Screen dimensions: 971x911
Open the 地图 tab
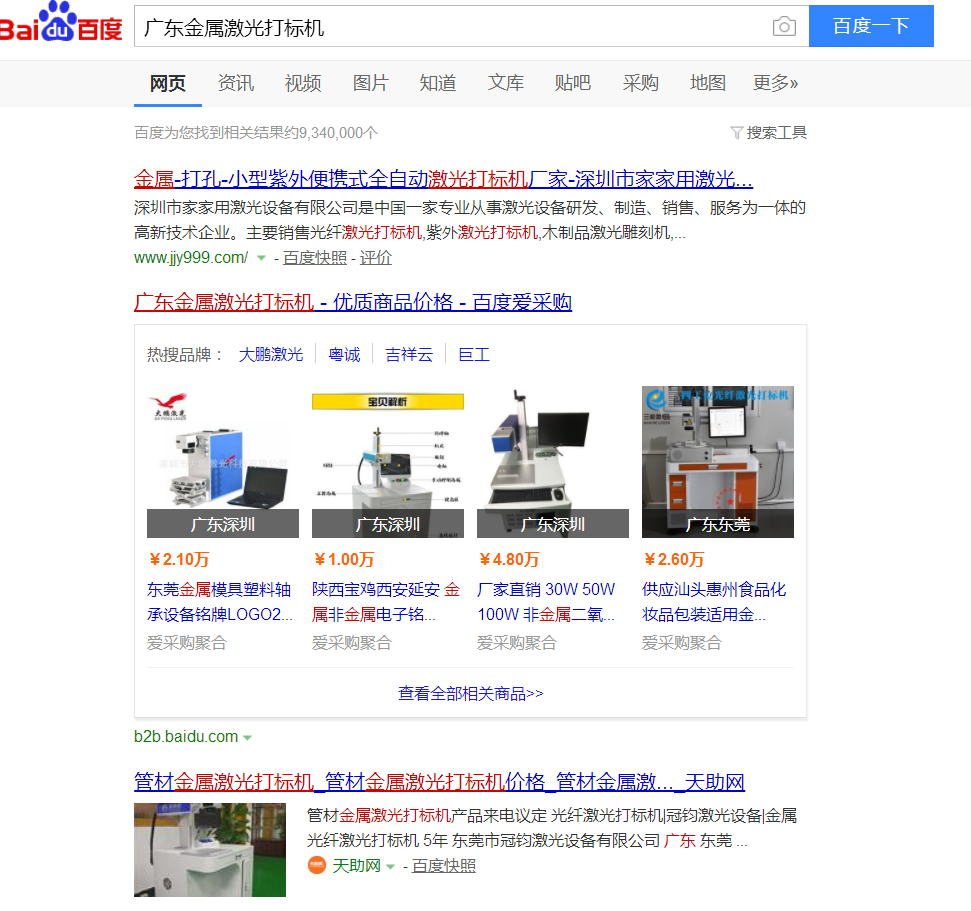tap(708, 83)
